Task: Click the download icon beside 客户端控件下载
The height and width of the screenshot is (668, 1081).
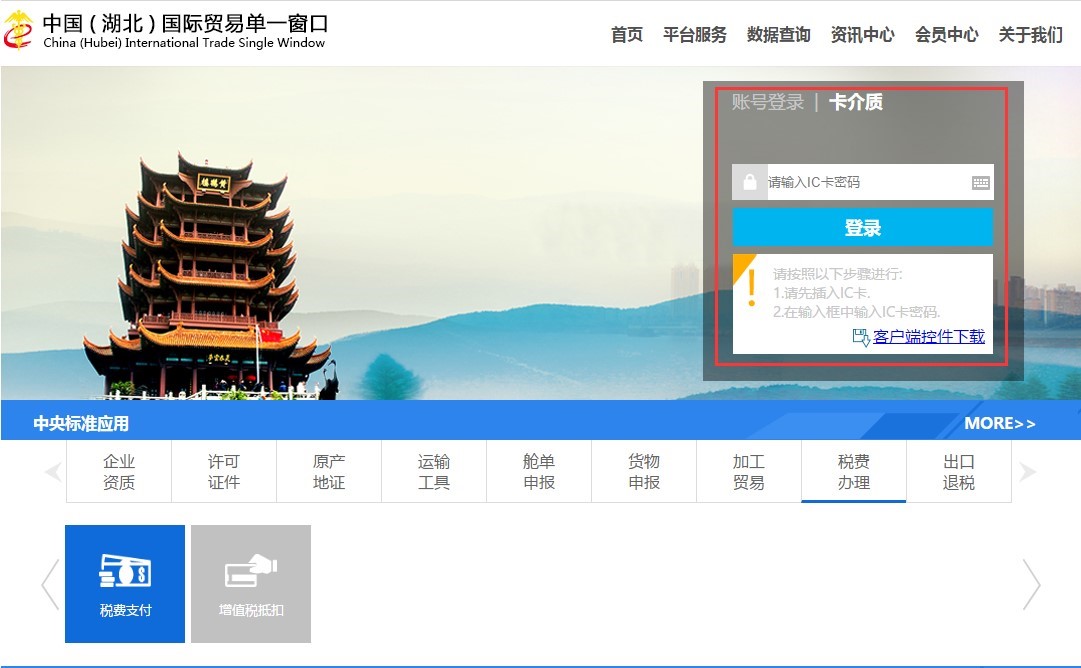Action: [861, 337]
